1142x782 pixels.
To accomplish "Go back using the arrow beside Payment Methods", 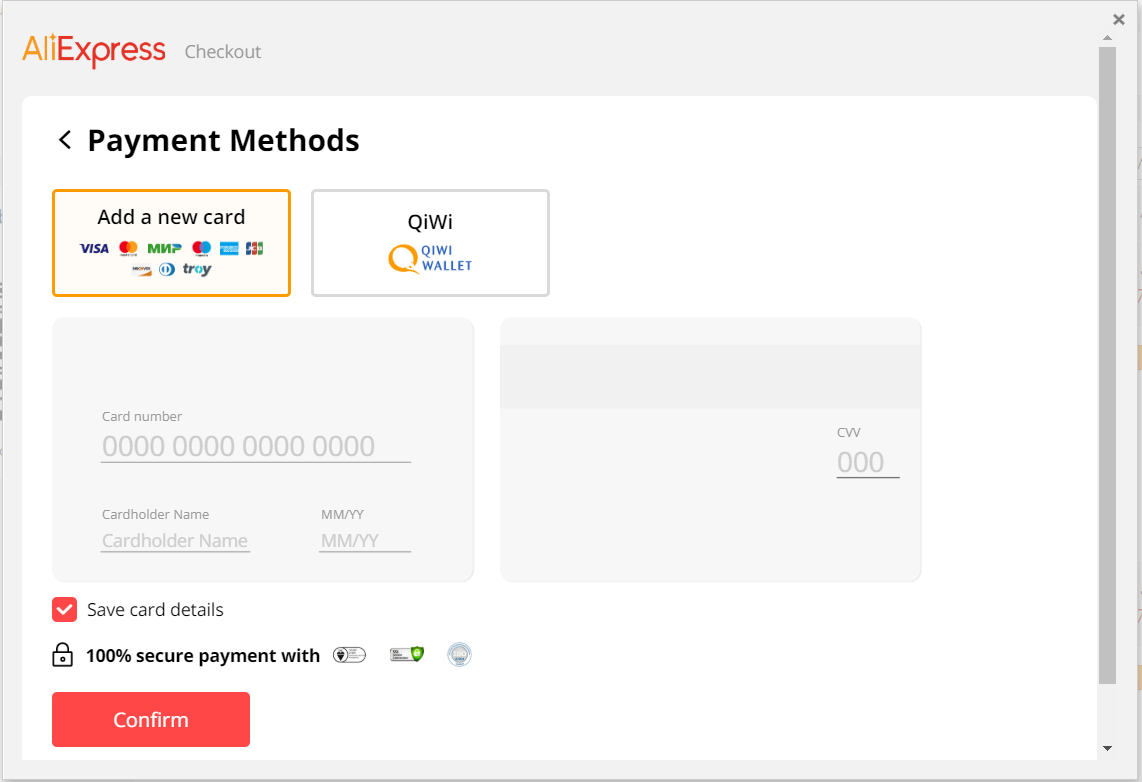I will pos(65,140).
